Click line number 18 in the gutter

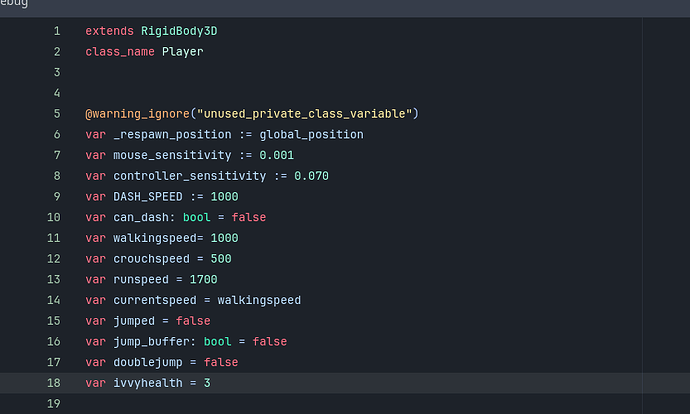click(54, 383)
